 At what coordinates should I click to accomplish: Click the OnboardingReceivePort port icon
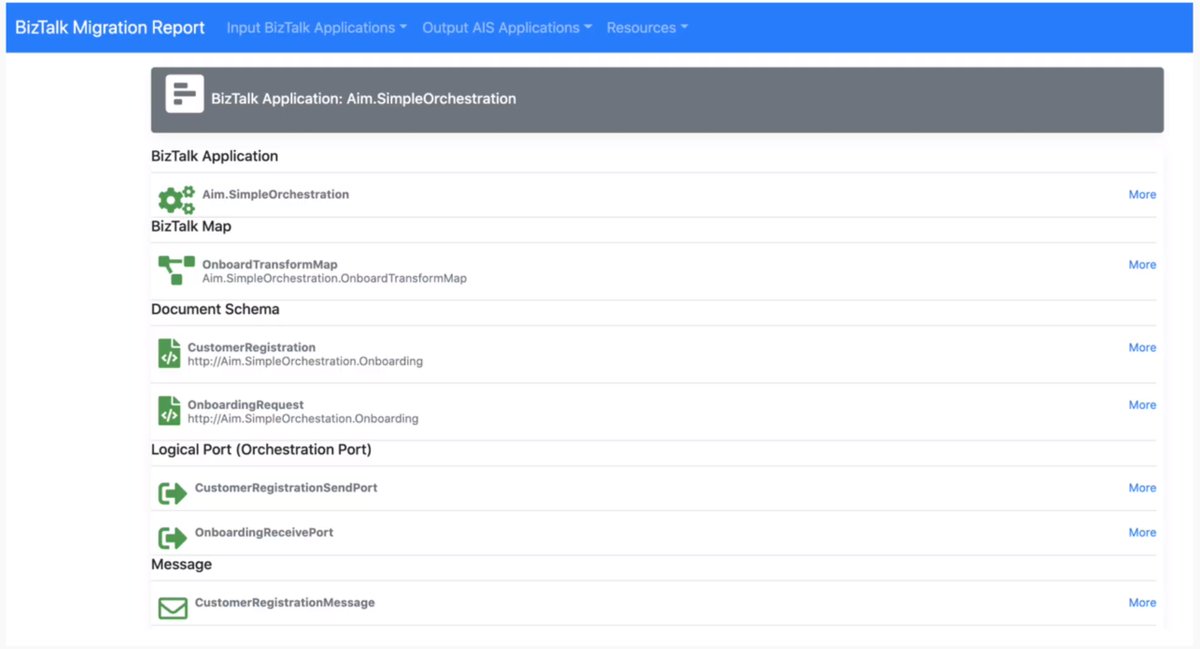point(171,536)
